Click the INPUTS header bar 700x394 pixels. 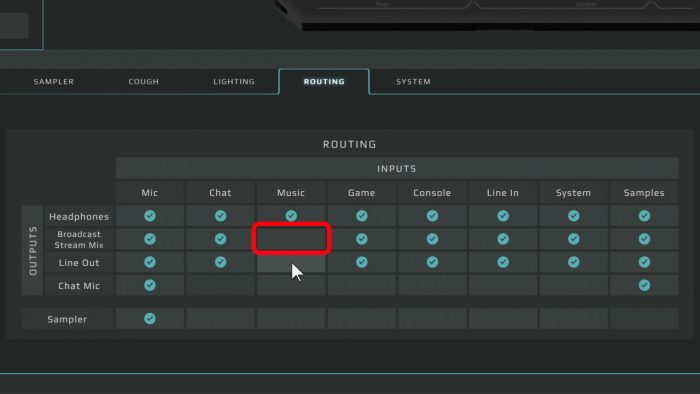[x=397, y=169]
